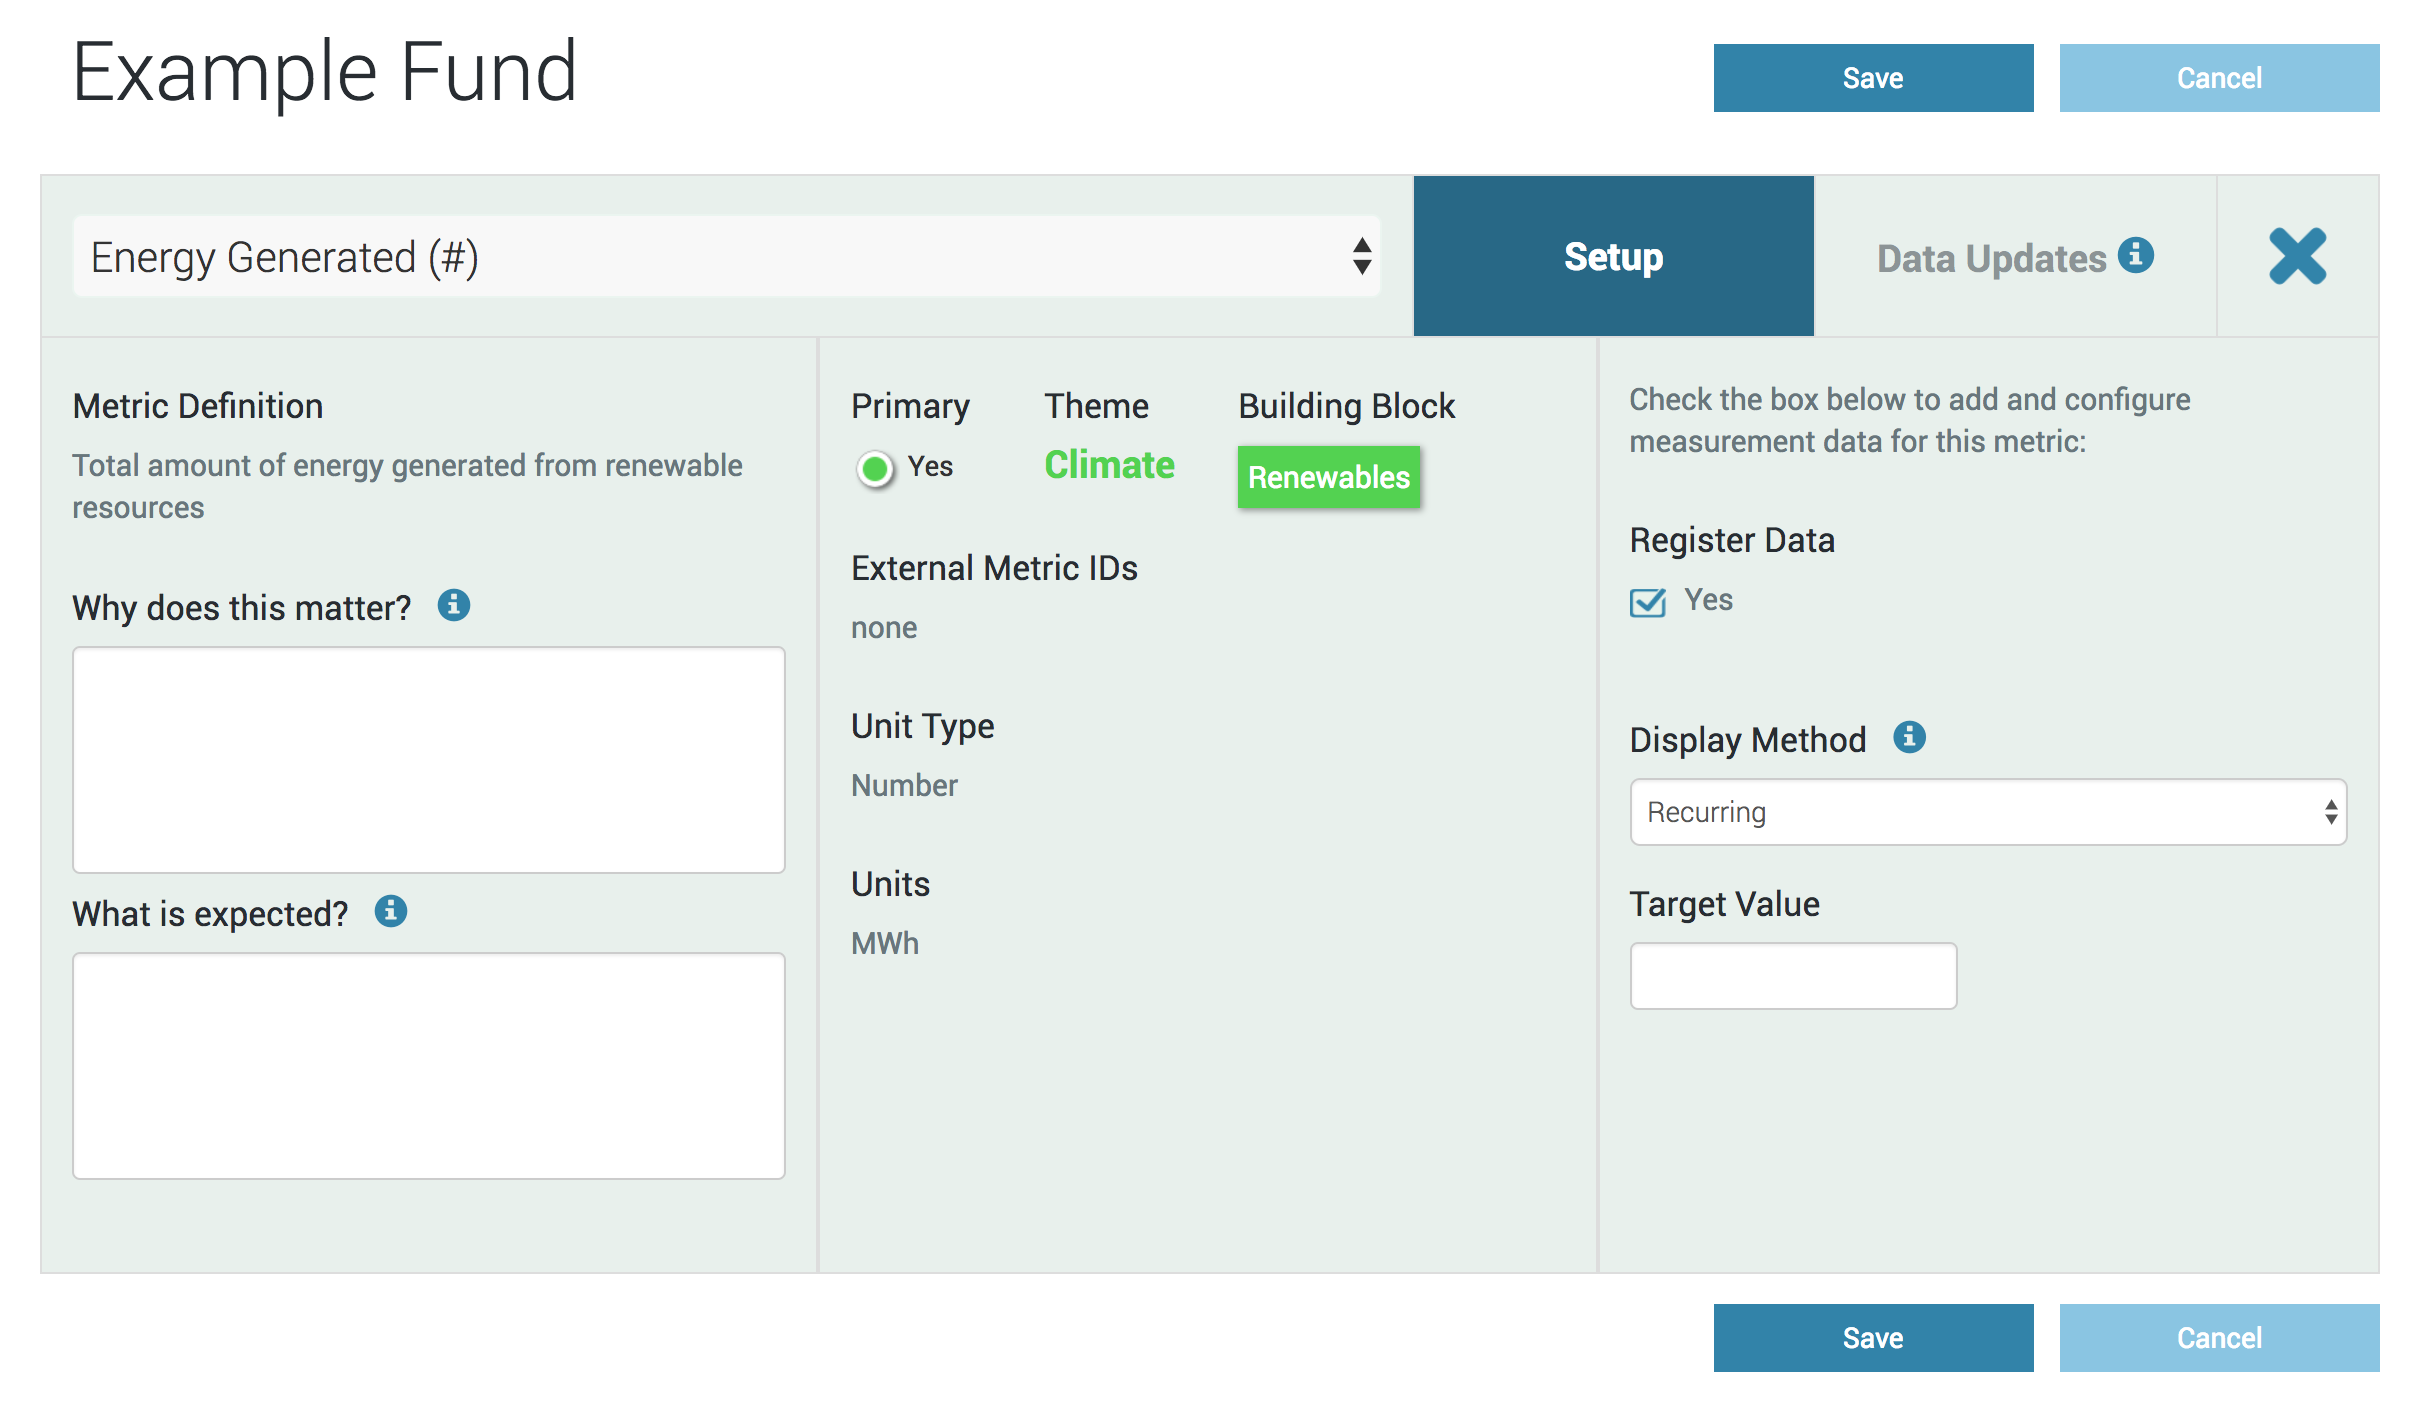Click info icon beside Display Method

(1909, 737)
